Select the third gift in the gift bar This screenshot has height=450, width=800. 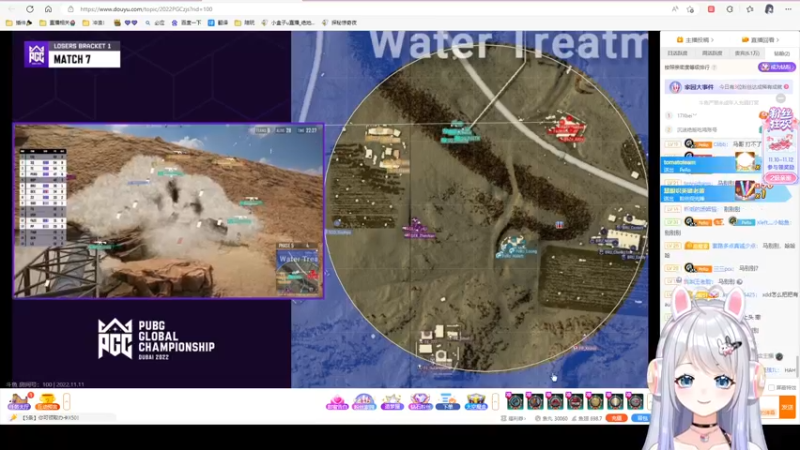coord(555,402)
